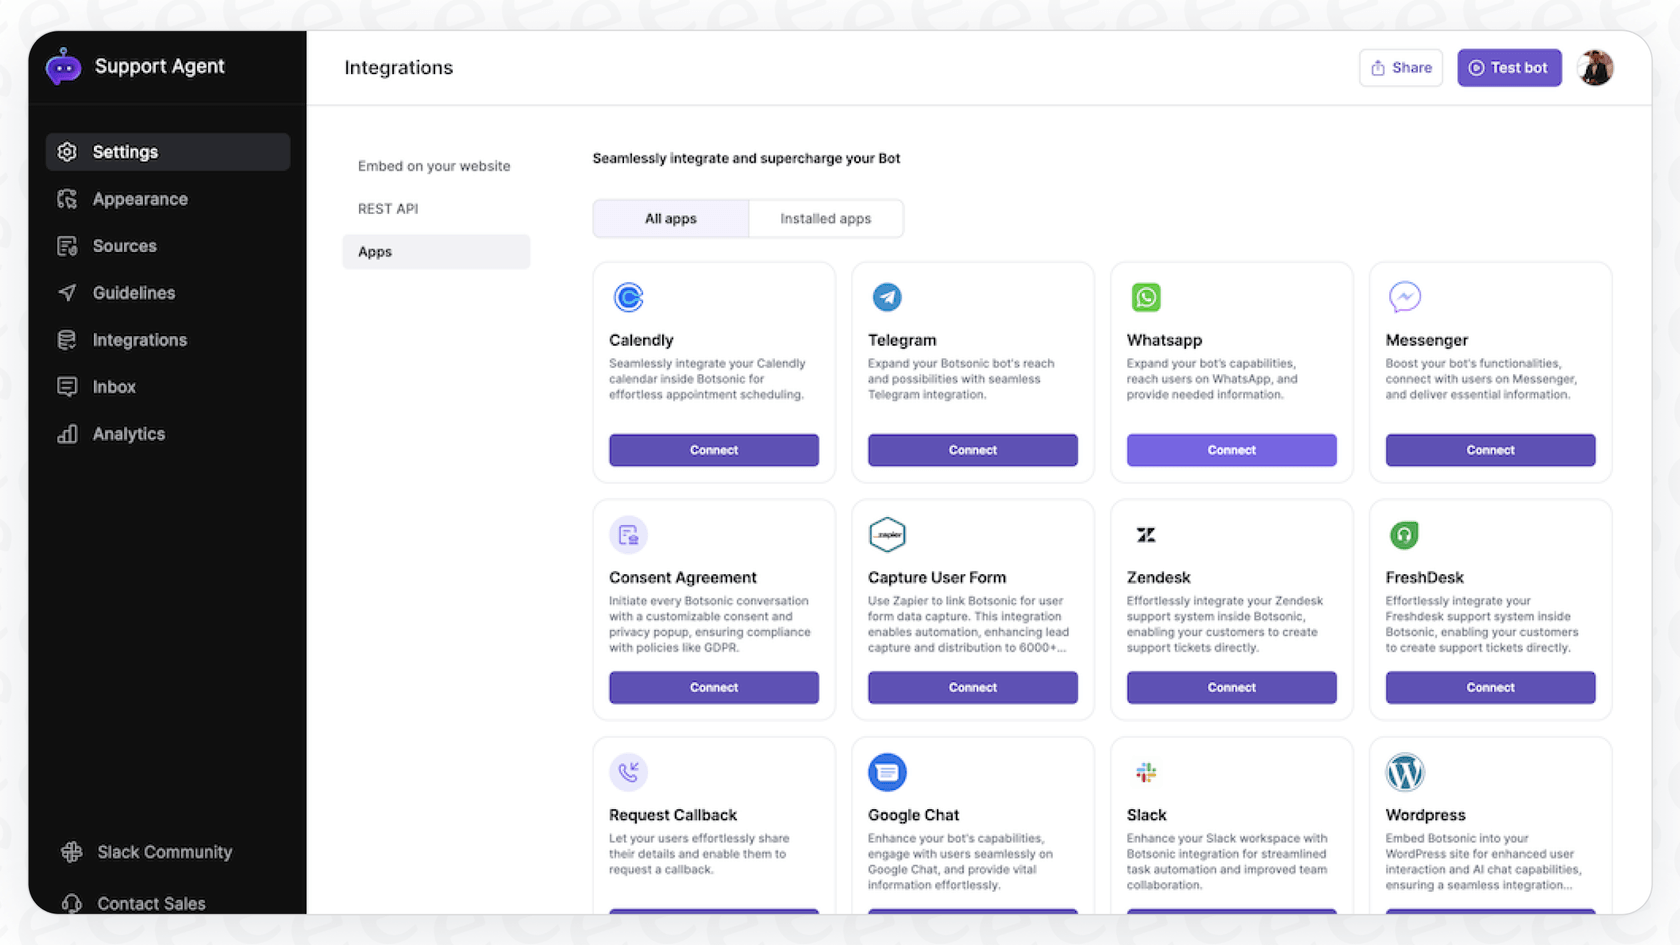The height and width of the screenshot is (945, 1680).
Task: Go to Analytics in the sidebar
Action: pos(128,434)
